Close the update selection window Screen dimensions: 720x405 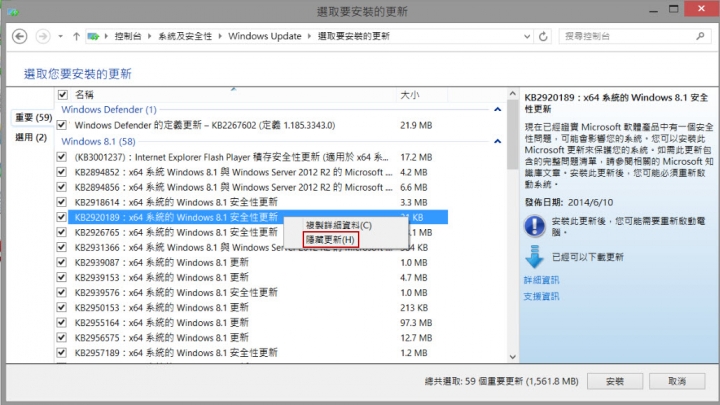[x=701, y=9]
